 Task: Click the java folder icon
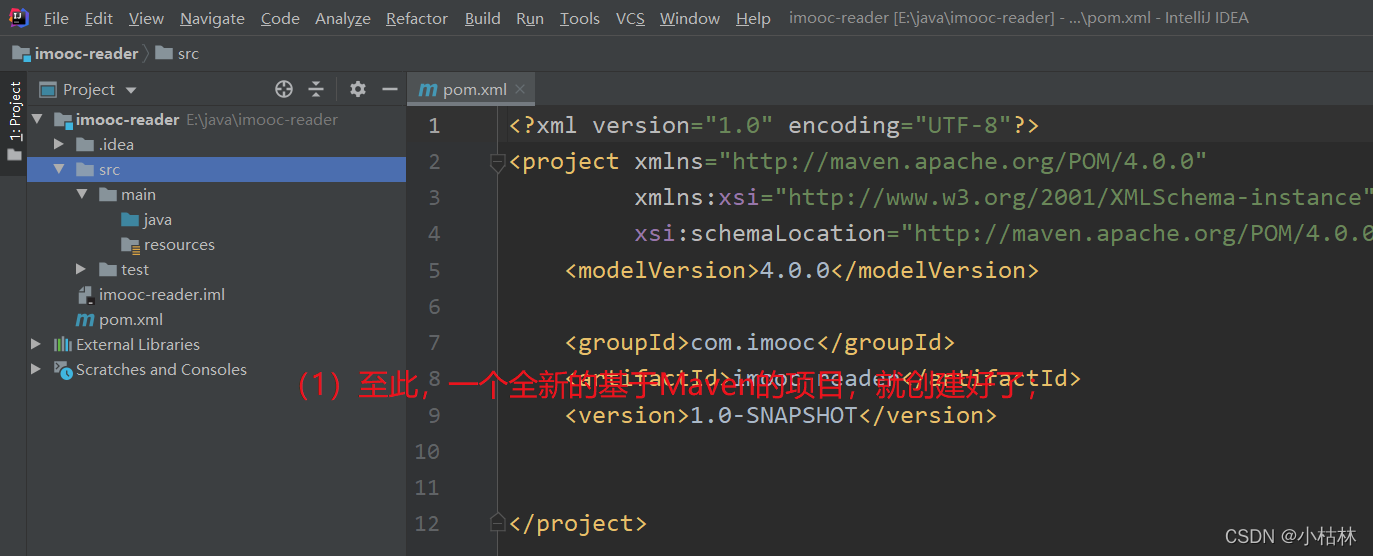[x=130, y=219]
